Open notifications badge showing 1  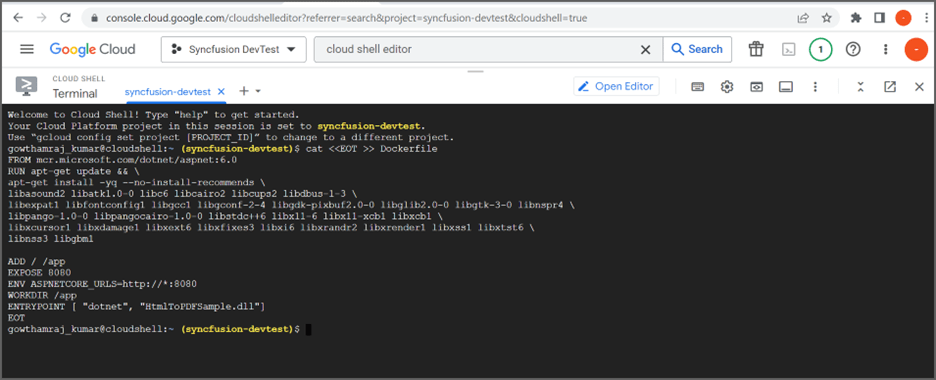click(821, 50)
